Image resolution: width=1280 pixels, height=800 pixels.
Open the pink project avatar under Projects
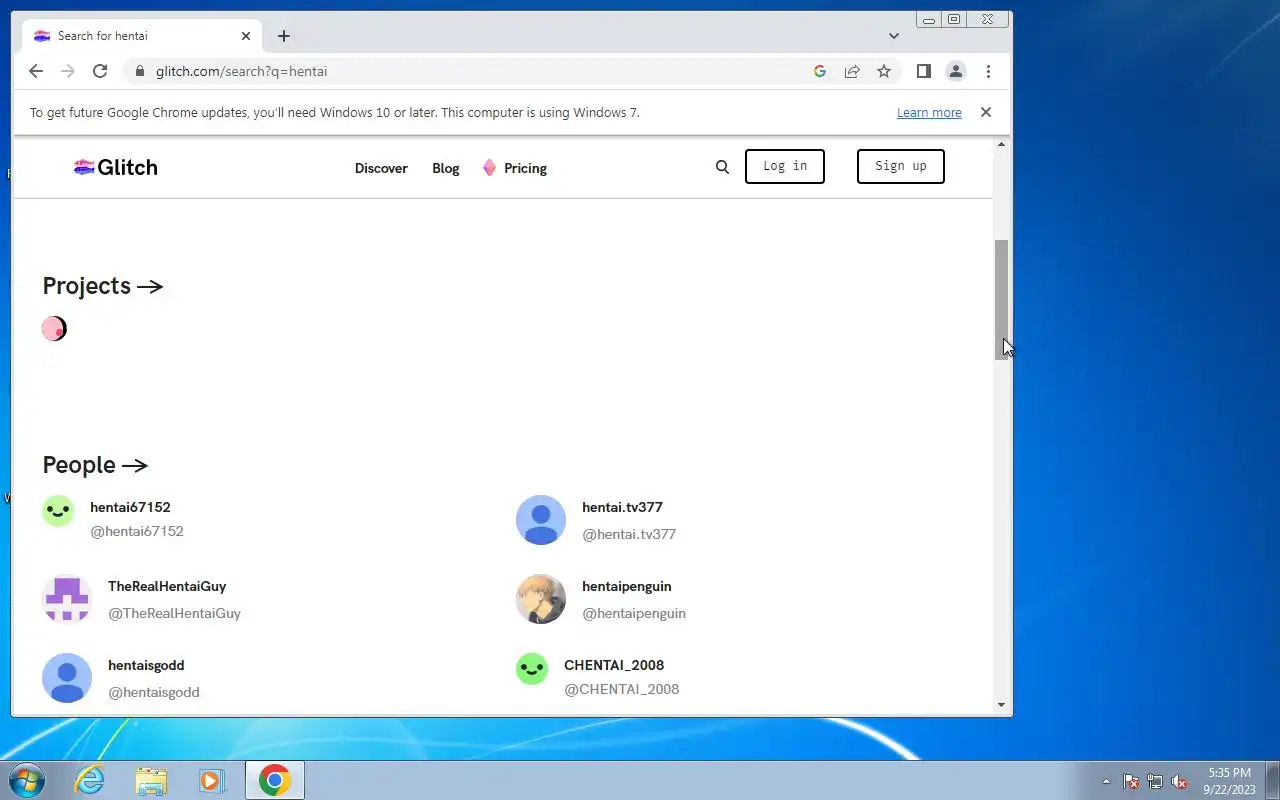54,328
